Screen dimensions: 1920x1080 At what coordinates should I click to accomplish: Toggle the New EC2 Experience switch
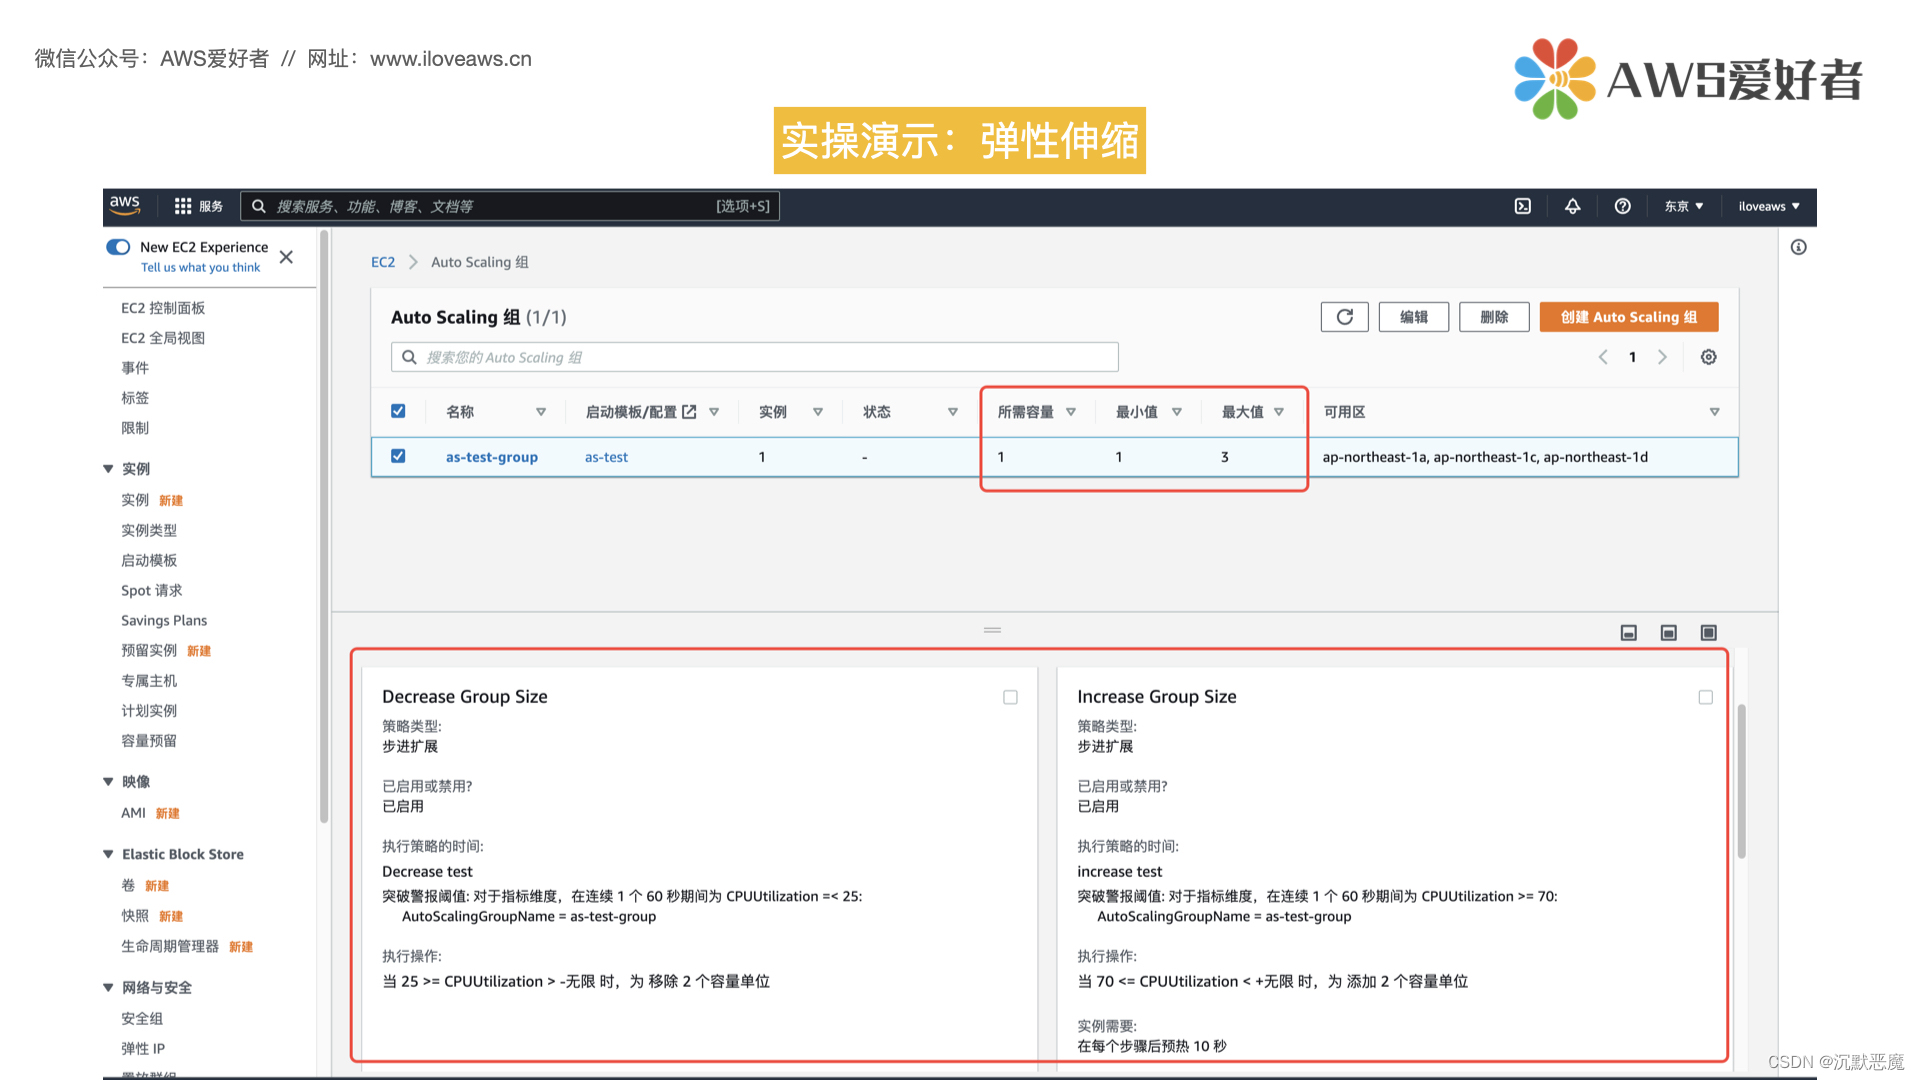coord(118,247)
